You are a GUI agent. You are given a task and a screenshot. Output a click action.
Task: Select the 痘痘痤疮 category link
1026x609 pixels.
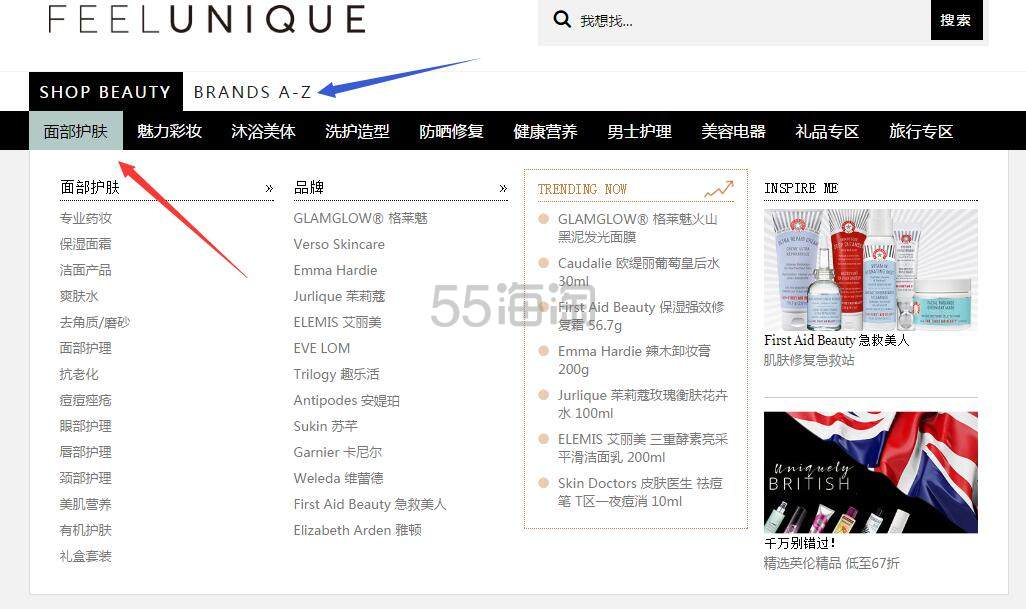point(86,400)
